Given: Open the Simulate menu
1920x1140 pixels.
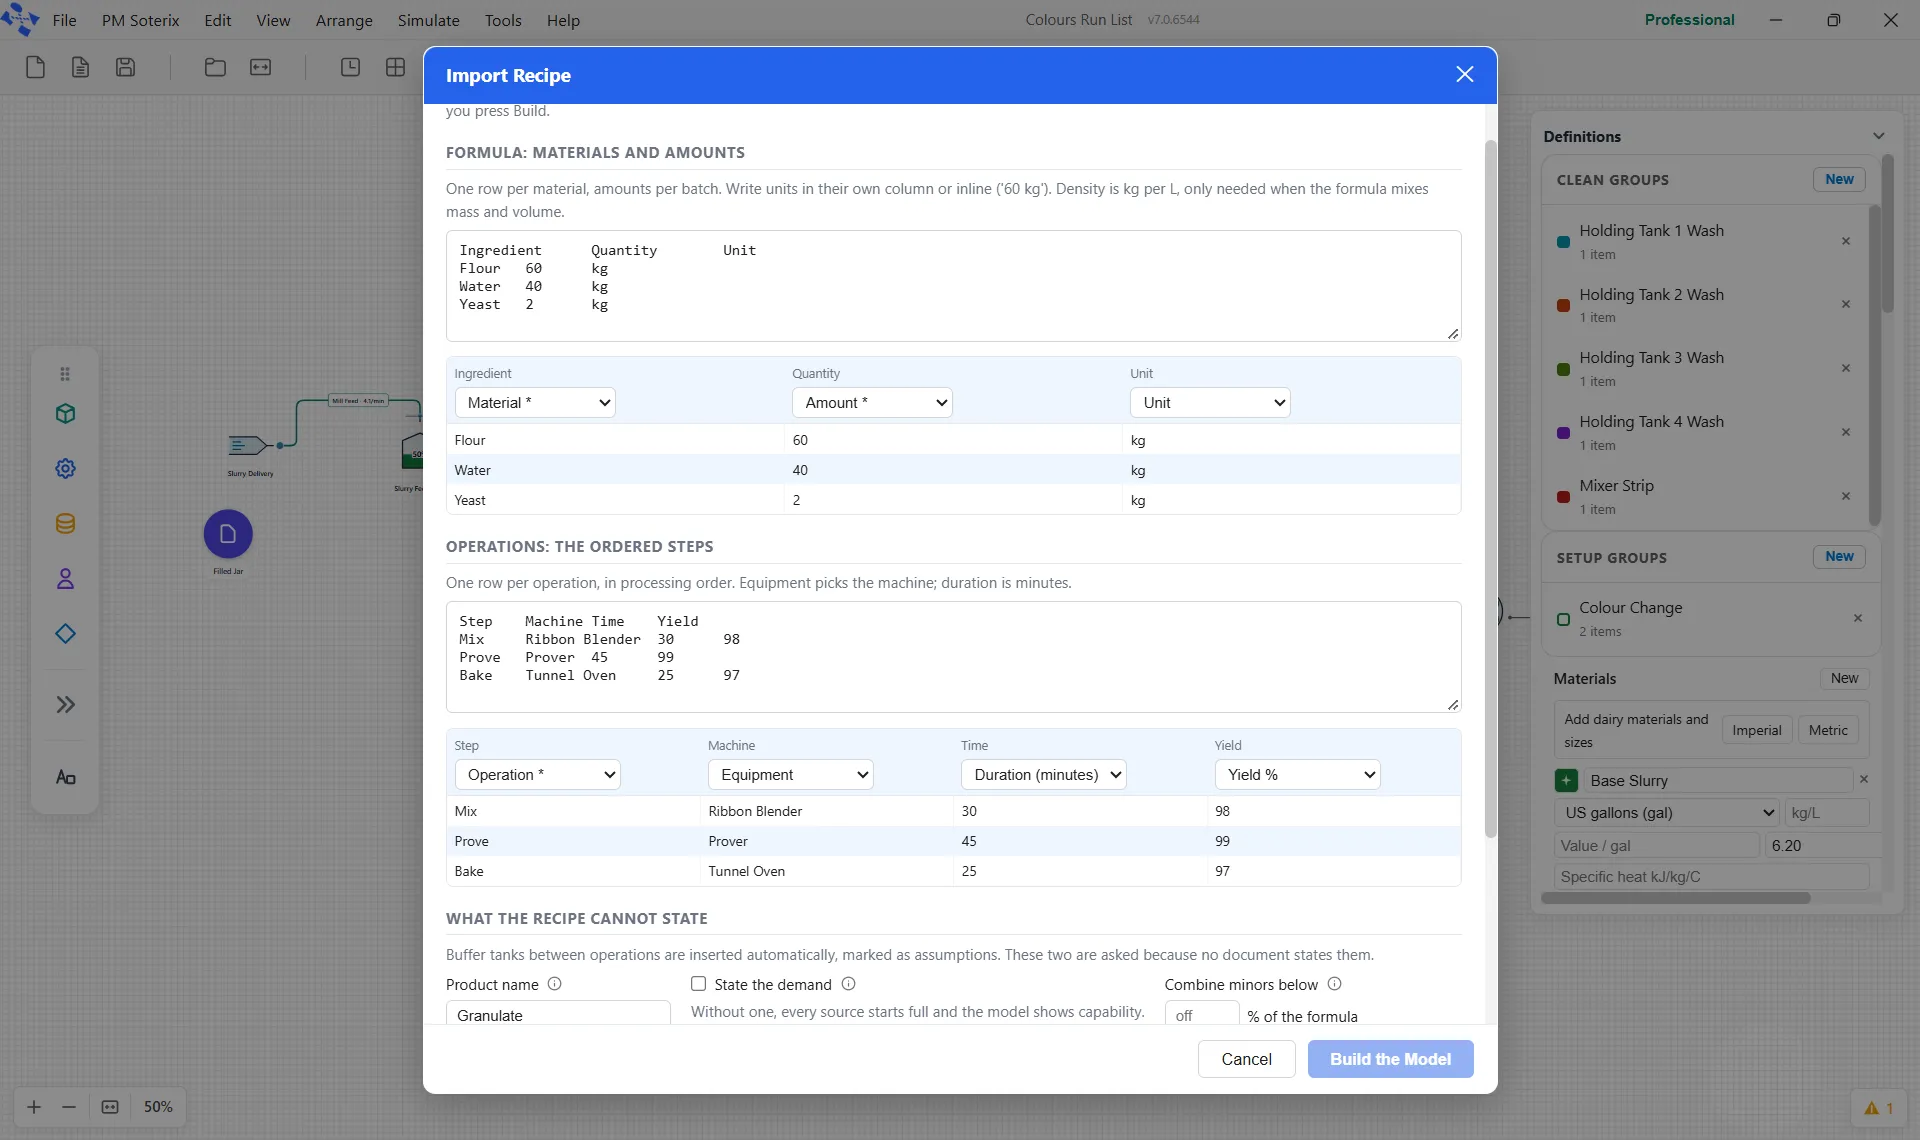Looking at the screenshot, I should click(428, 20).
